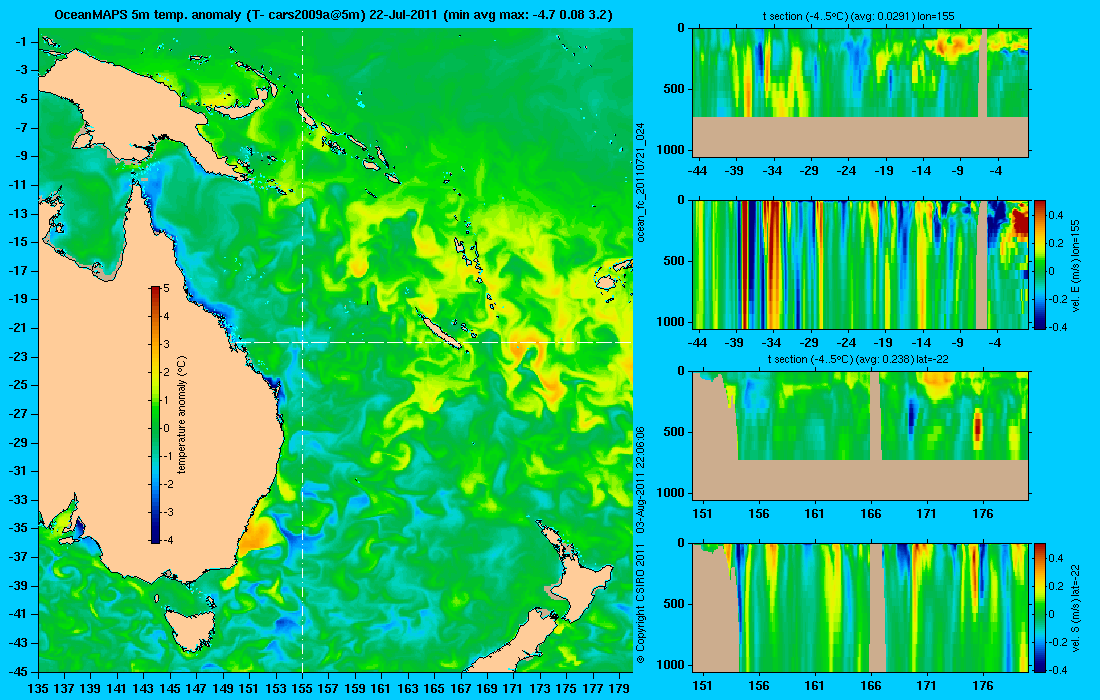Click latitude tick label -1 on map axis
Viewport: 1100px width, 700px height.
point(21,41)
